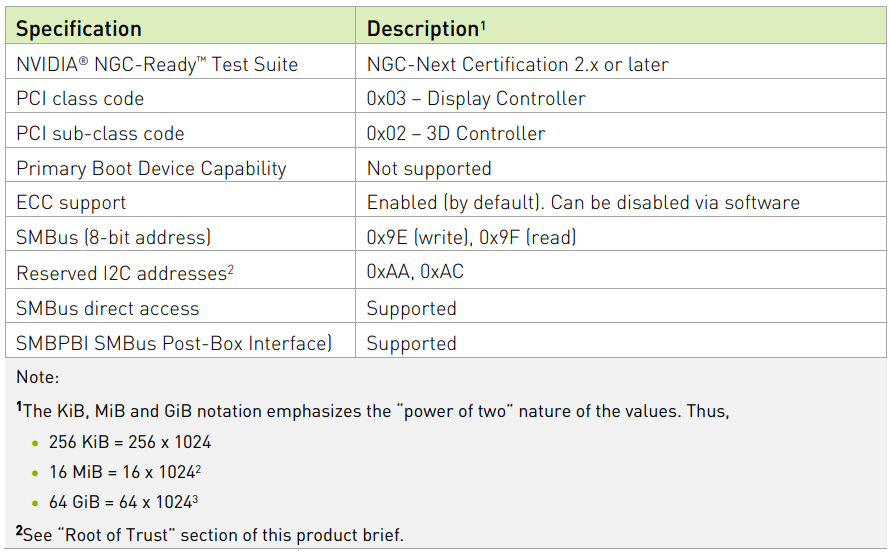Select the SMBPBI SMBus Post-Box Interface cell
The width and height of the screenshot is (891, 556).
[x=180, y=341]
